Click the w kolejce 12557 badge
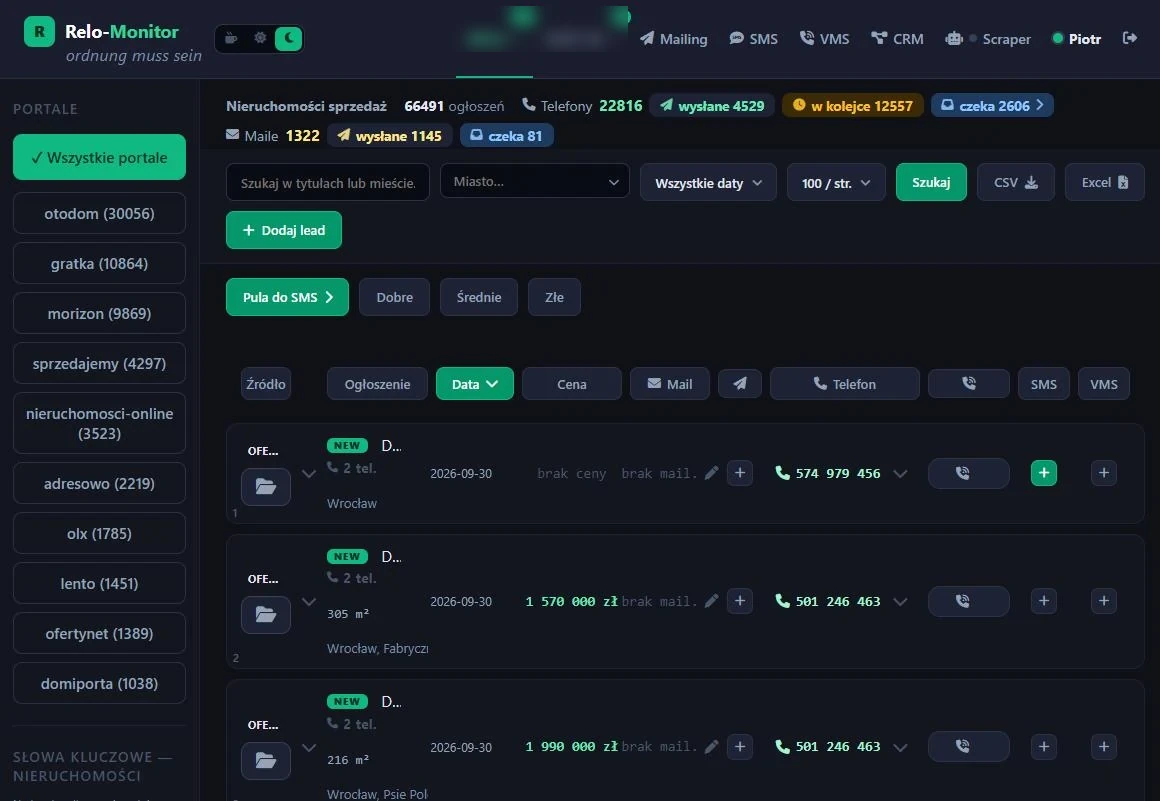This screenshot has height=801, width=1160. coord(852,105)
